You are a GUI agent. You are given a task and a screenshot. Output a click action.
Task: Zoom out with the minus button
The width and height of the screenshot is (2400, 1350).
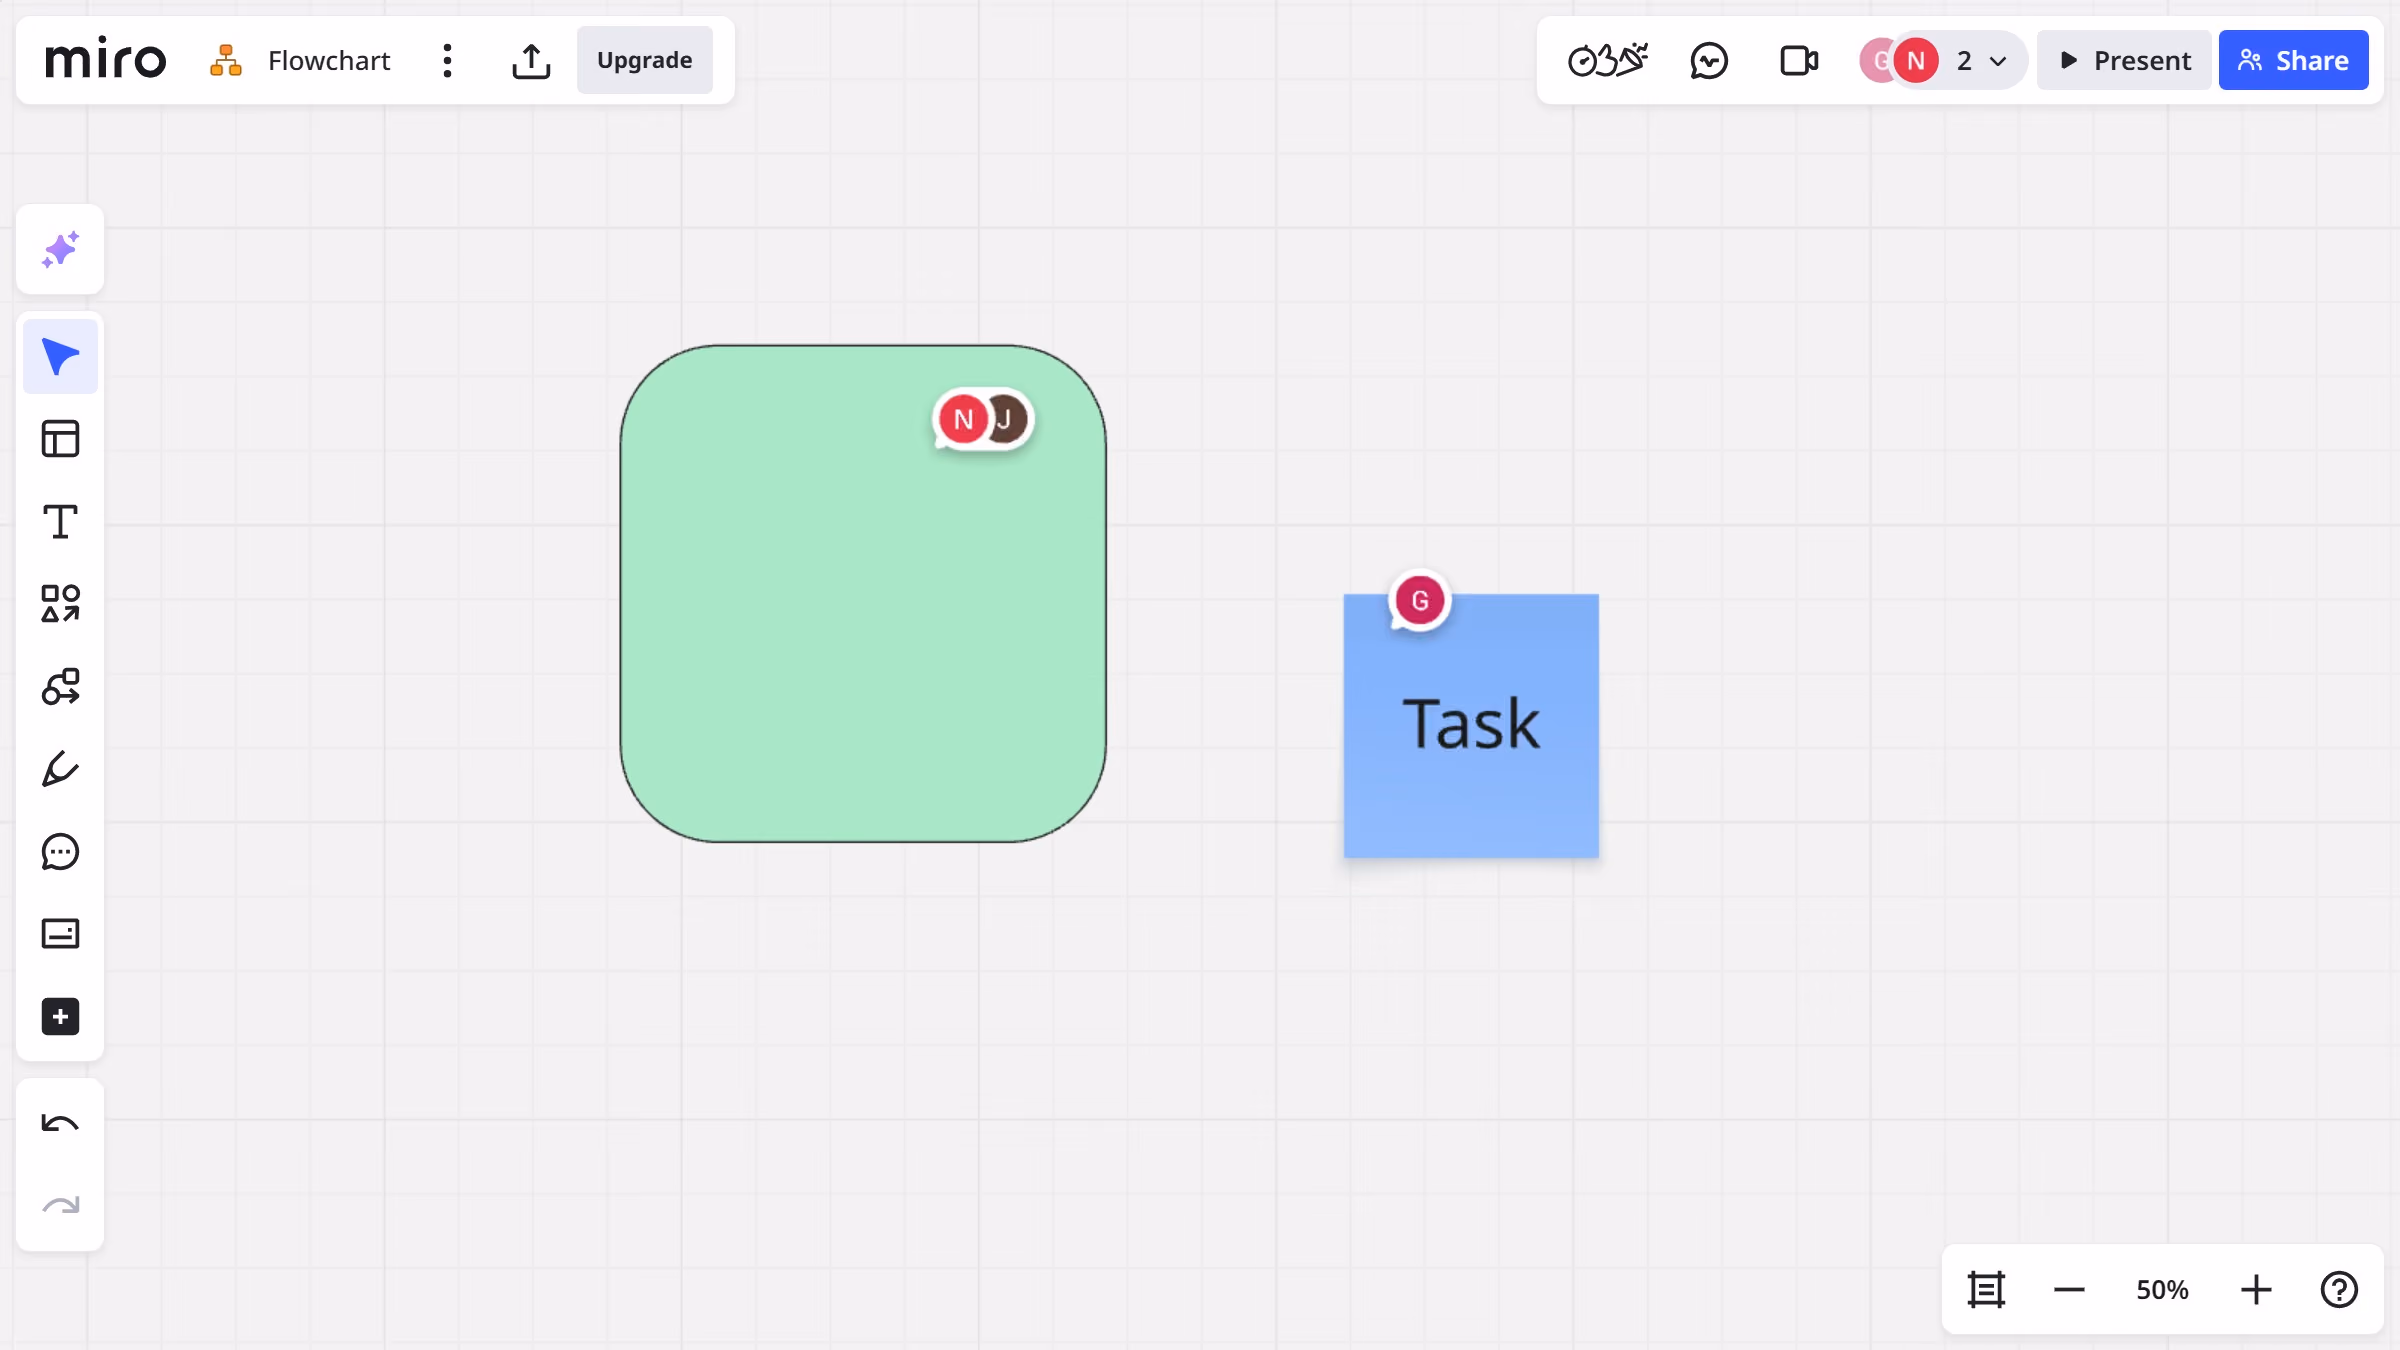click(2069, 1290)
